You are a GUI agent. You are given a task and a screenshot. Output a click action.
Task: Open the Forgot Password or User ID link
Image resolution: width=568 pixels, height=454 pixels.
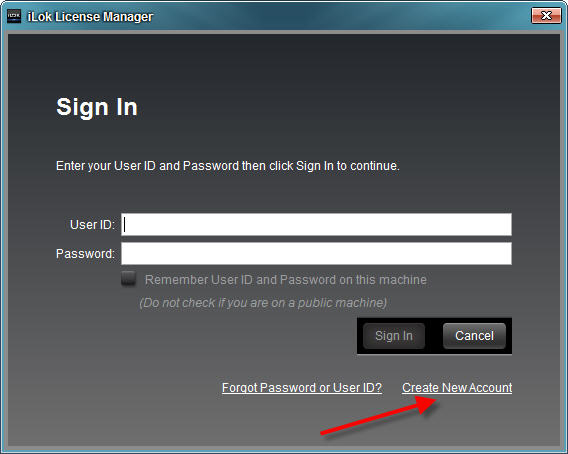pyautogui.click(x=302, y=388)
